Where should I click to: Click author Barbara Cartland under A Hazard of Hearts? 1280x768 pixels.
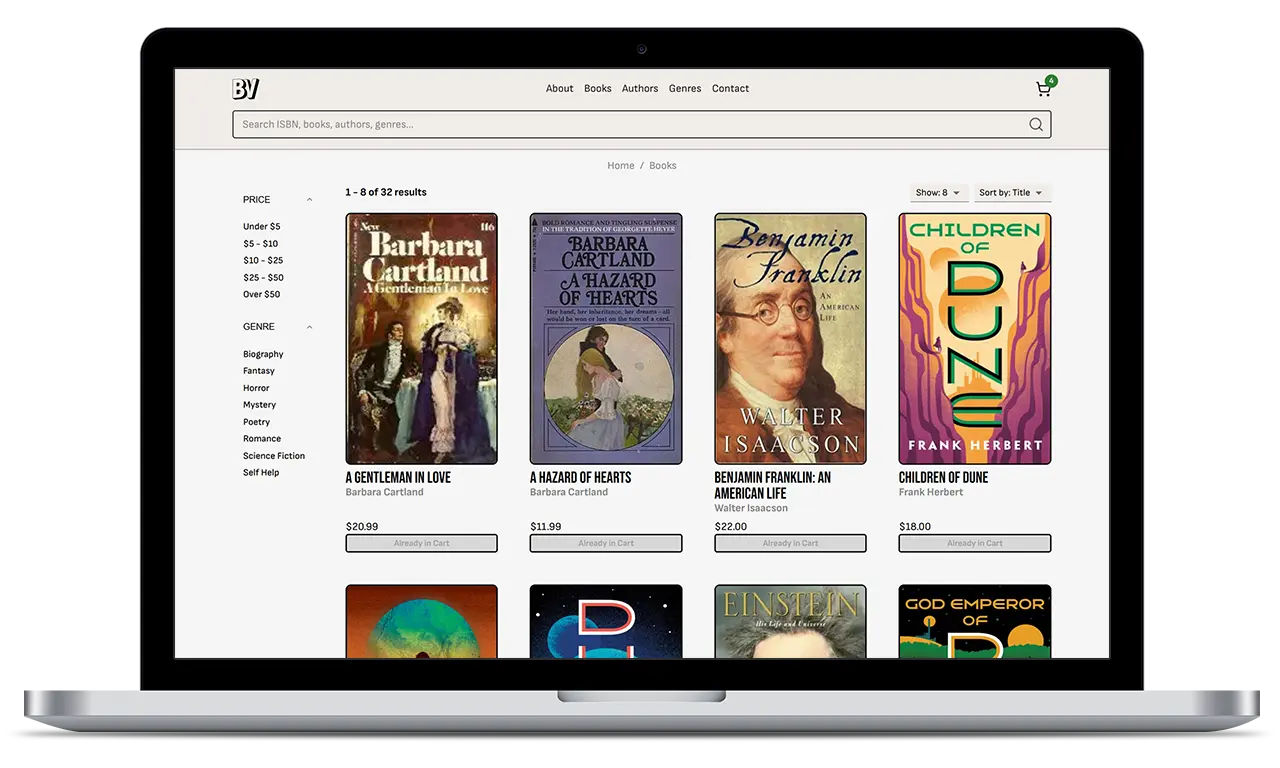tap(569, 493)
